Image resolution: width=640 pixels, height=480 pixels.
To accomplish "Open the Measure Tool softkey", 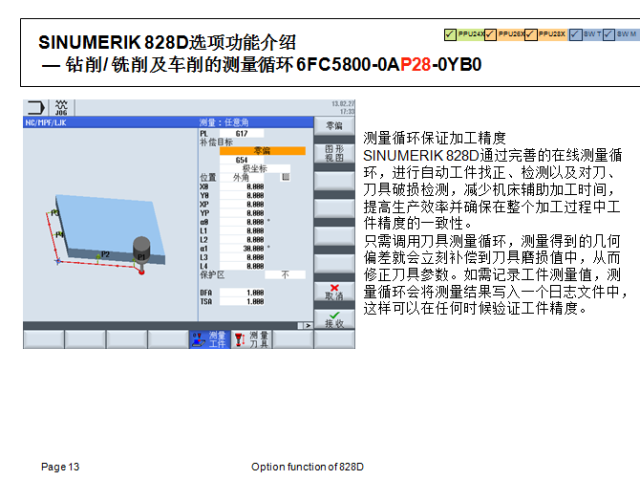I will pyautogui.click(x=251, y=340).
